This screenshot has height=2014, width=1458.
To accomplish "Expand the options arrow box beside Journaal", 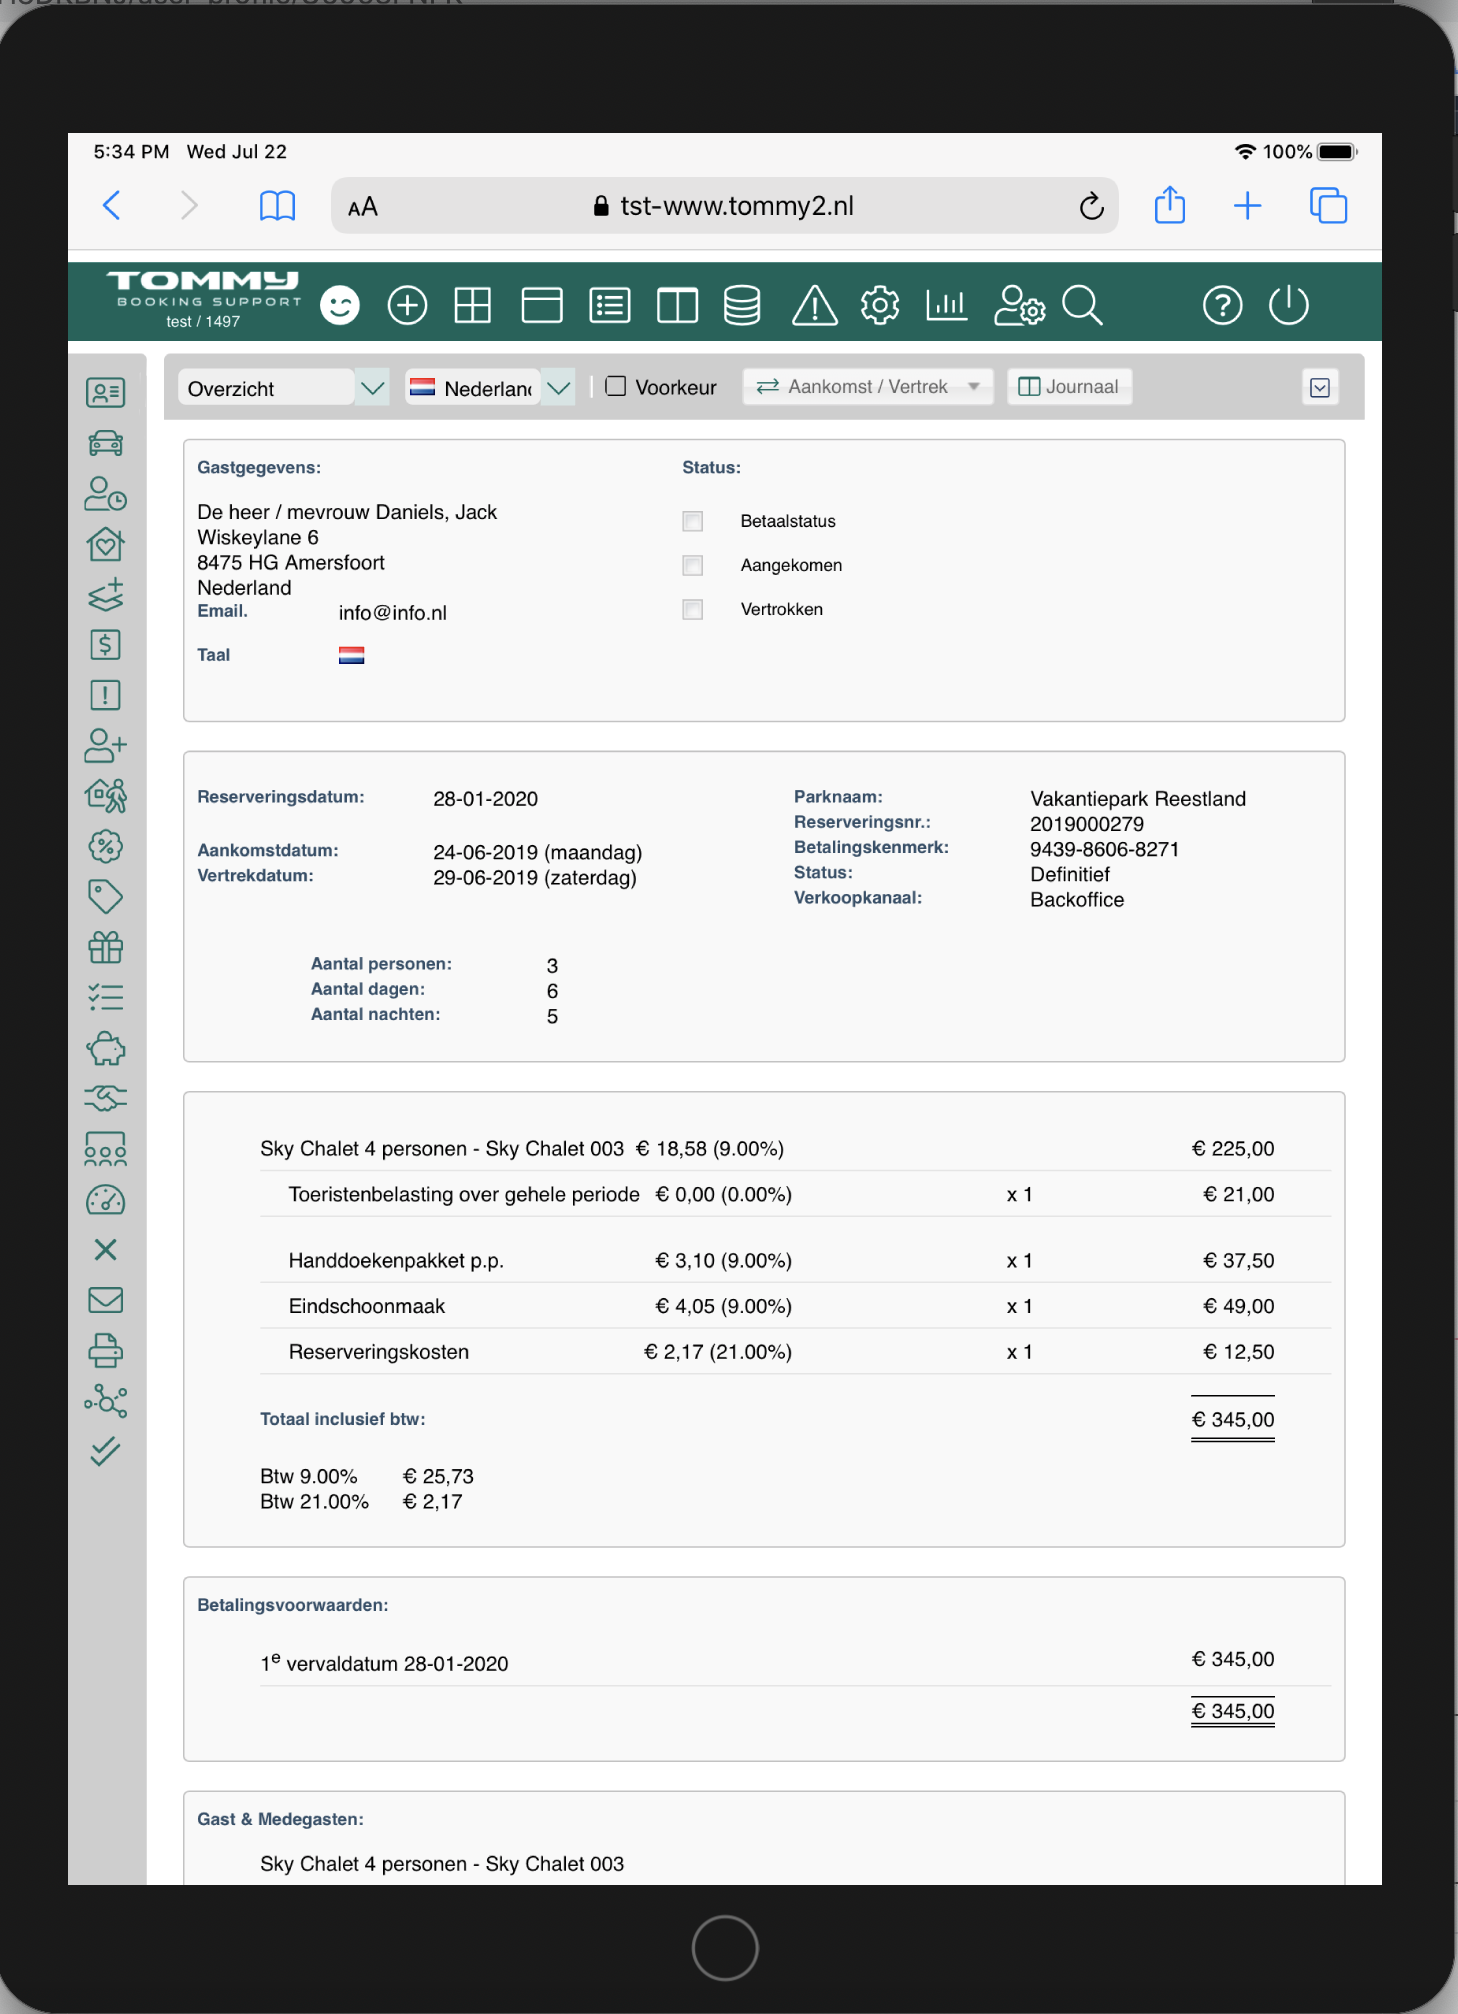I will coord(1320,387).
